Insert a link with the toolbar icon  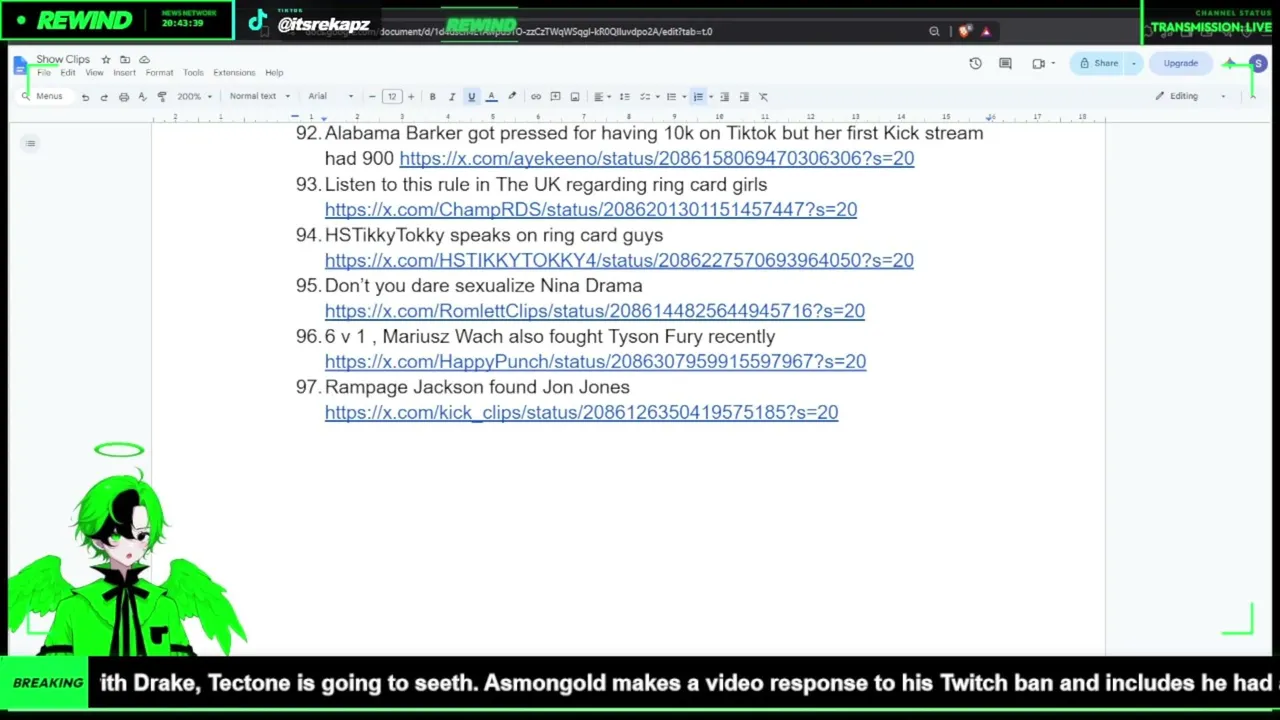click(536, 97)
